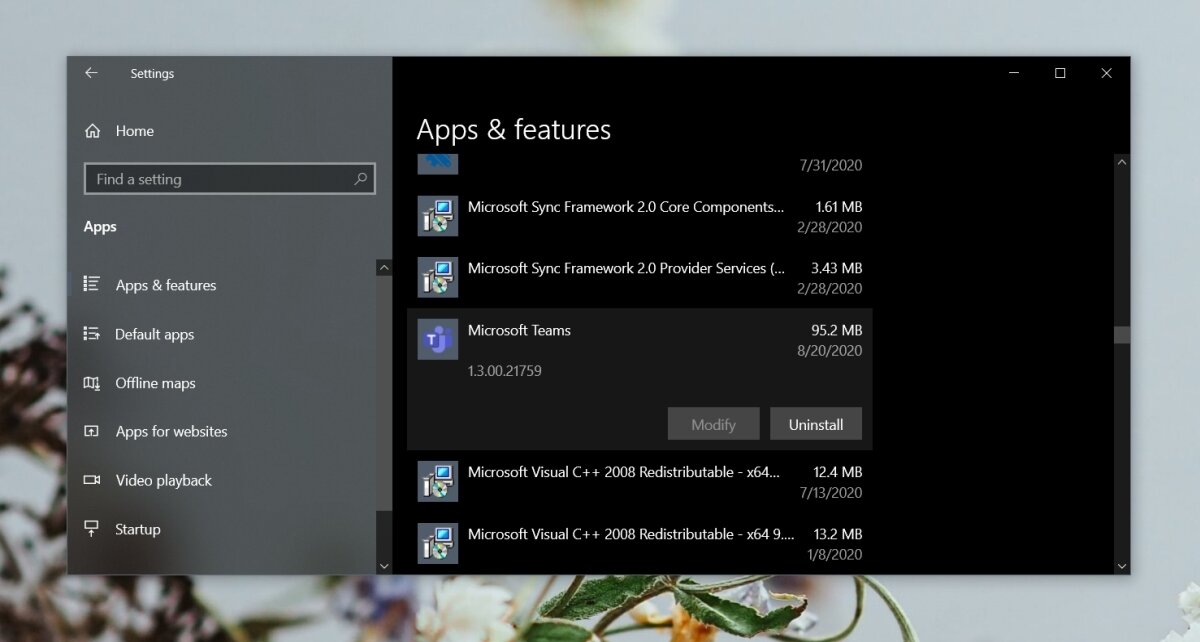This screenshot has height=642, width=1200.
Task: Select the Default apps sidebar icon
Action: click(x=92, y=334)
